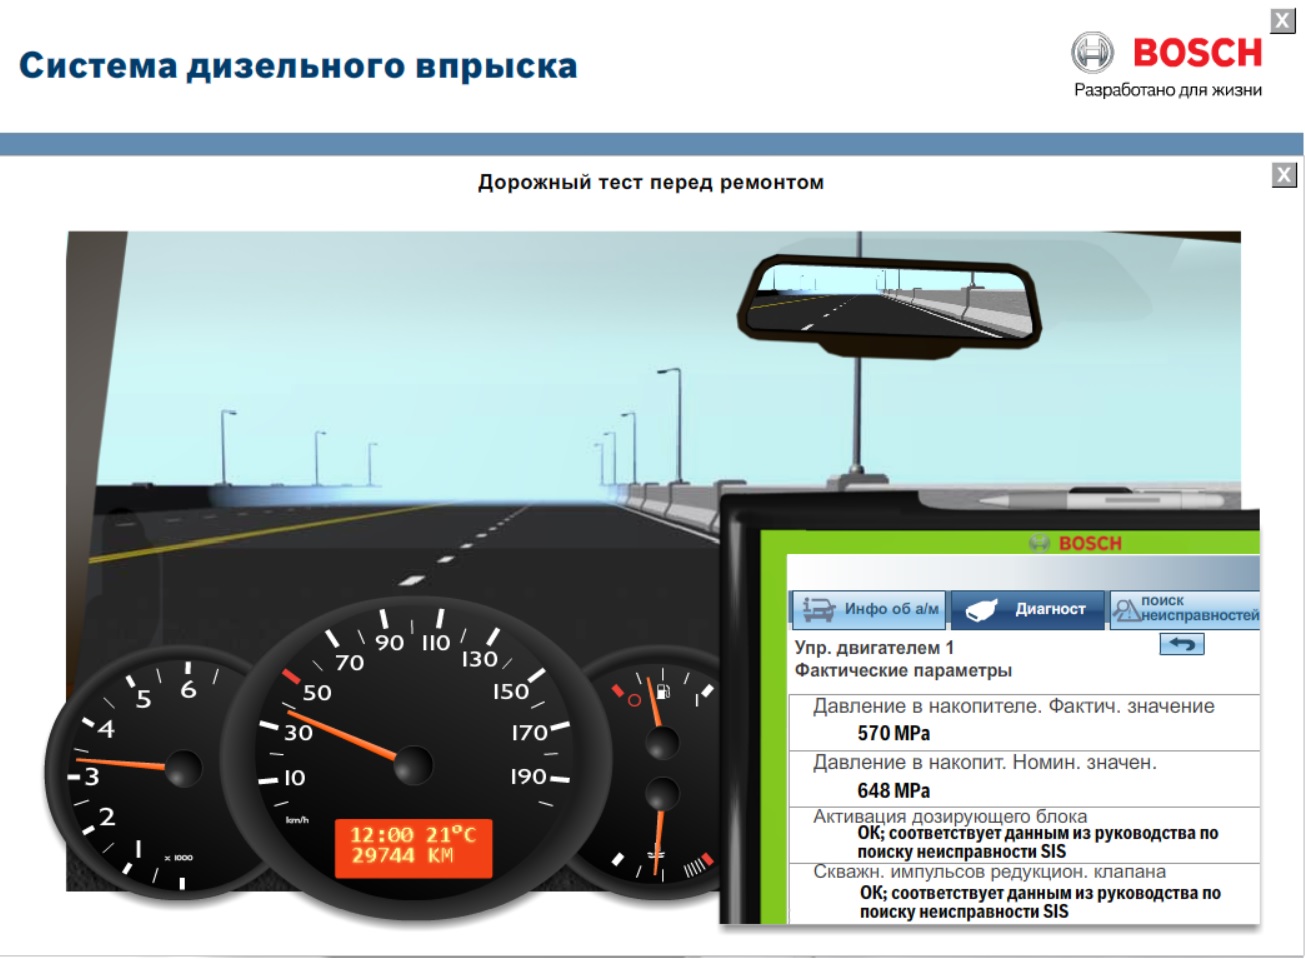
Task: Click the low fuel warning lamp circle
Action: pyautogui.click(x=635, y=698)
